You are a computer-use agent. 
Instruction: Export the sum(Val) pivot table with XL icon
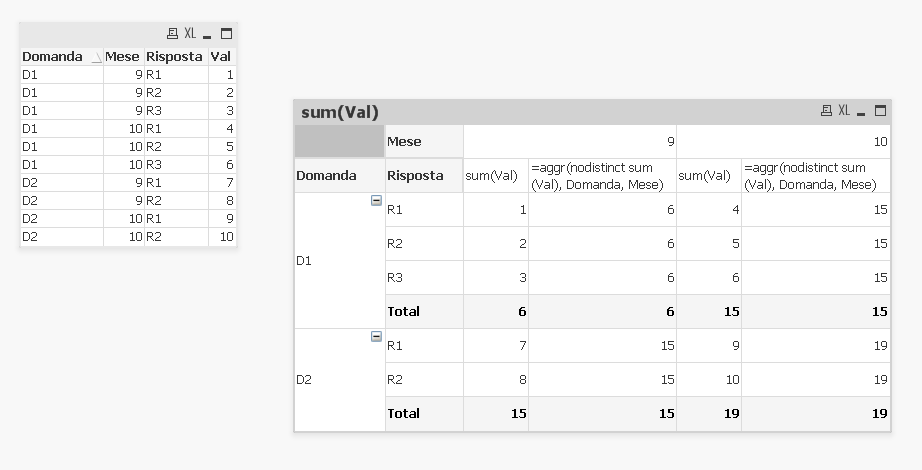(x=843, y=111)
